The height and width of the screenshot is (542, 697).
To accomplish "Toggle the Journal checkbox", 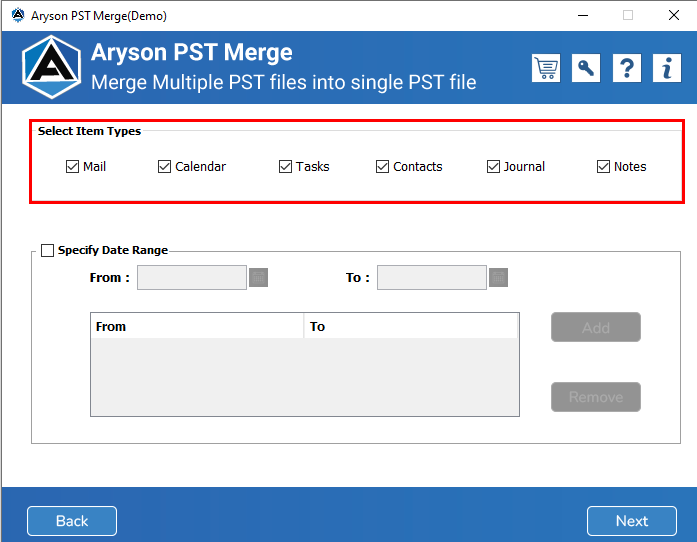I will pos(493,167).
